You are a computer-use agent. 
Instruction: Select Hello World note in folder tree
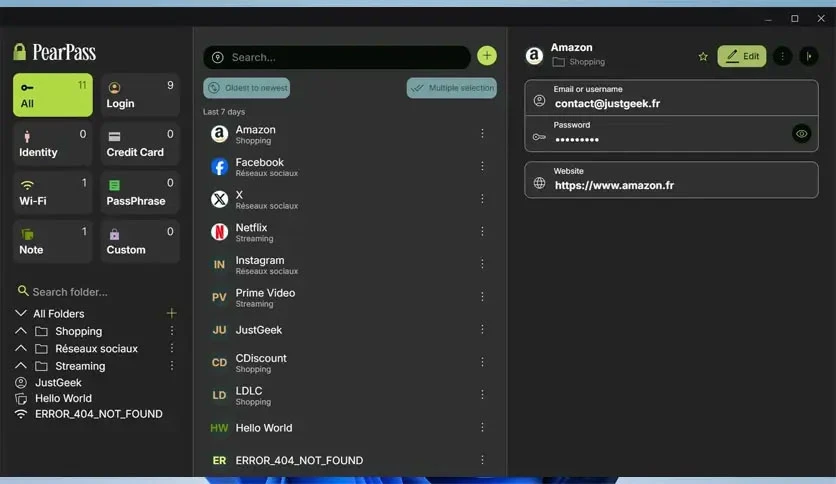coord(63,398)
